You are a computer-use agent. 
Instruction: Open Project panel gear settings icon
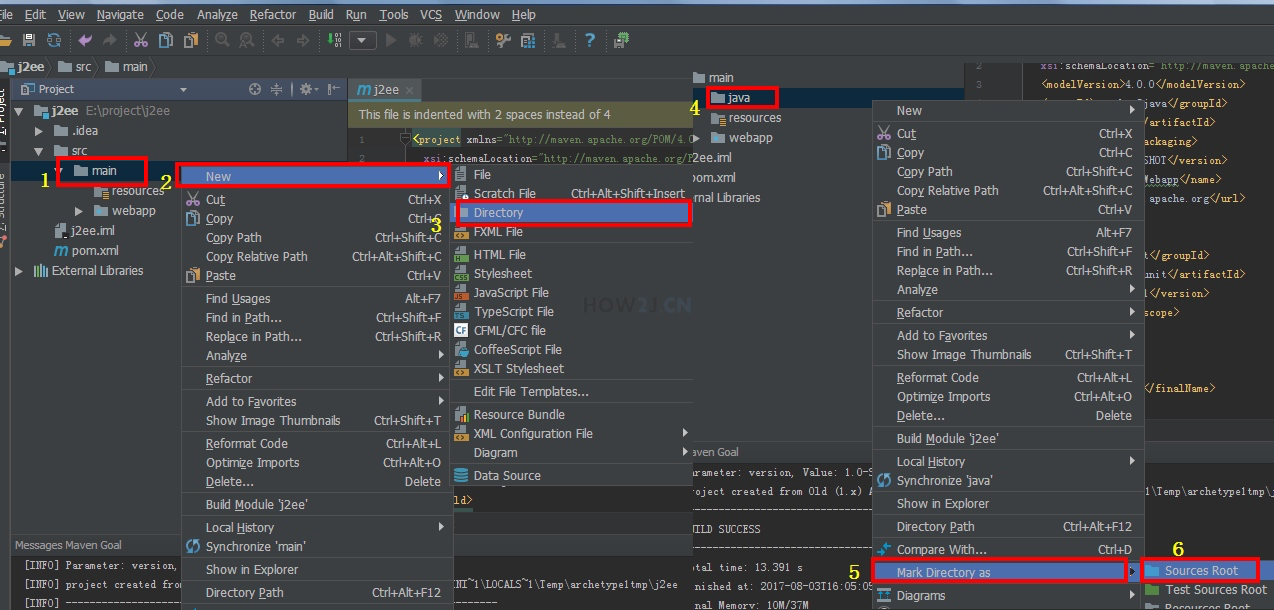307,89
